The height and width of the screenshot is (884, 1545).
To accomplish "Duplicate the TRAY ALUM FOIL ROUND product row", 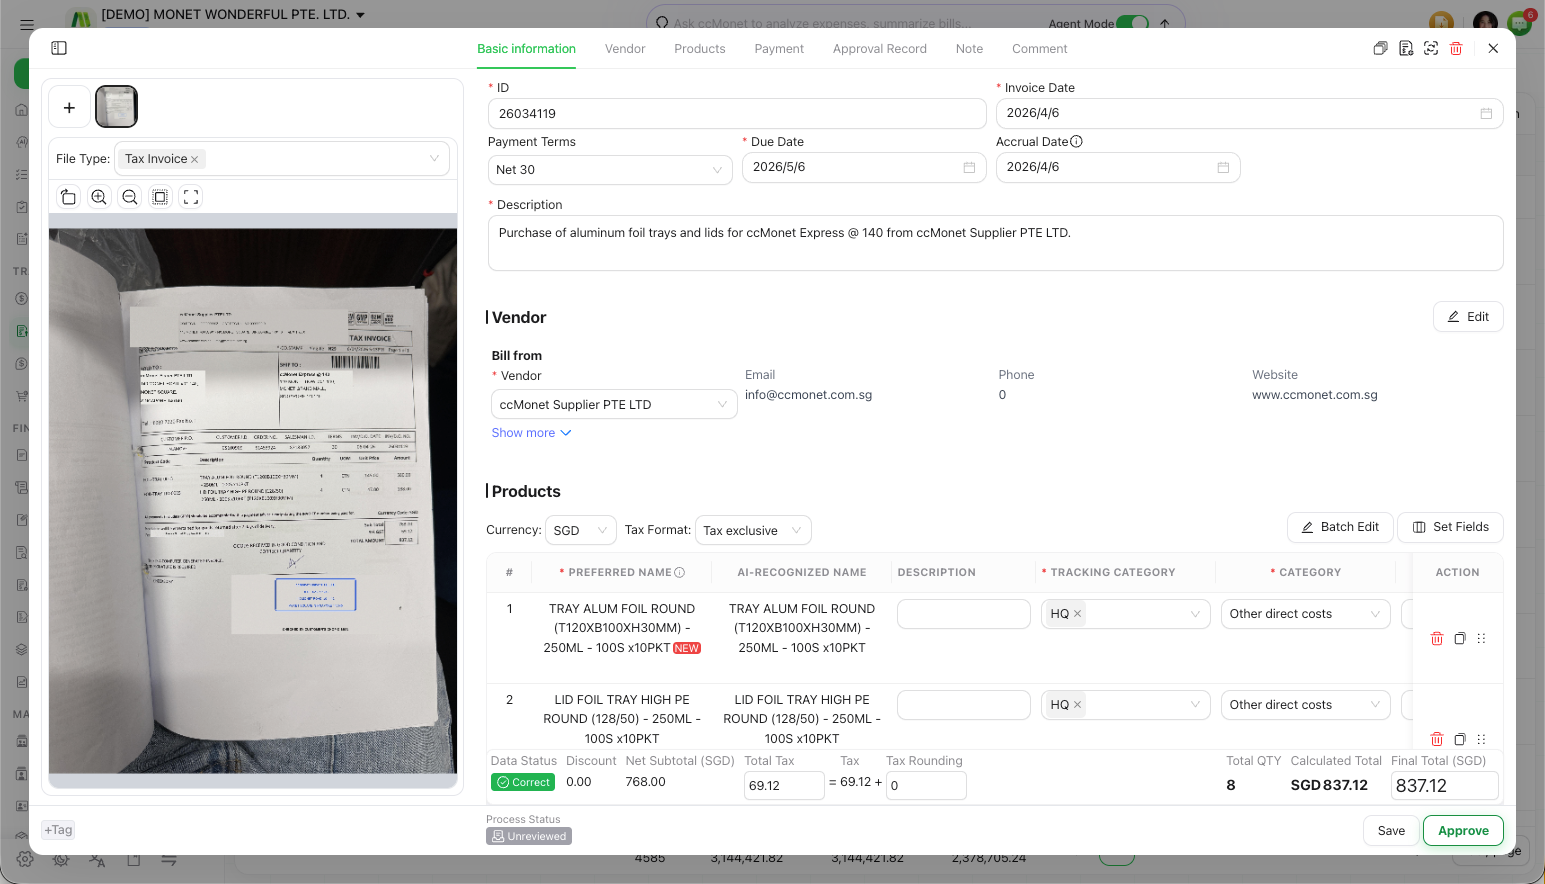I will pos(1460,638).
